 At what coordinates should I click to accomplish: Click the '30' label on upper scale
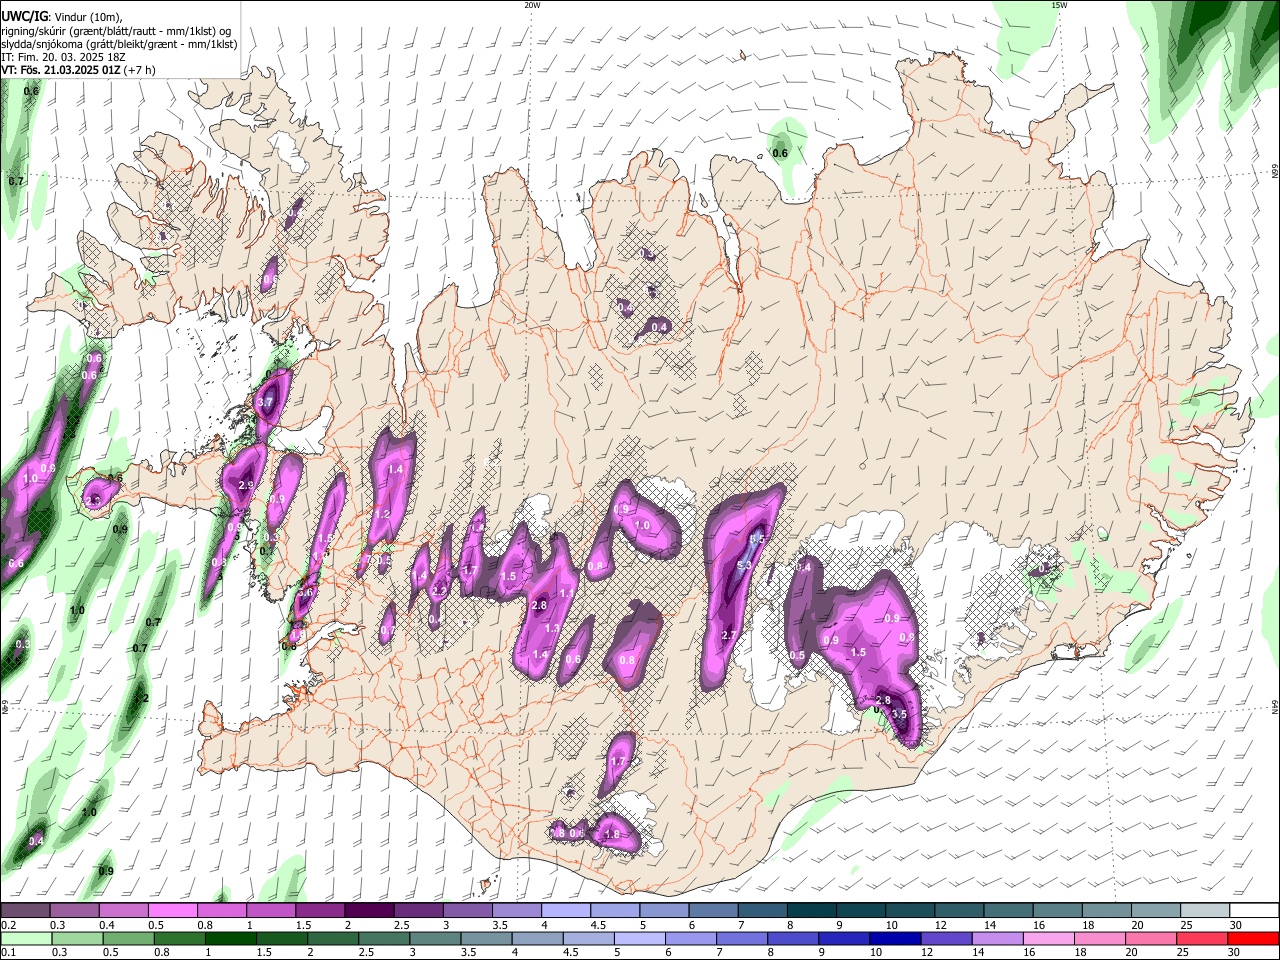click(1236, 925)
